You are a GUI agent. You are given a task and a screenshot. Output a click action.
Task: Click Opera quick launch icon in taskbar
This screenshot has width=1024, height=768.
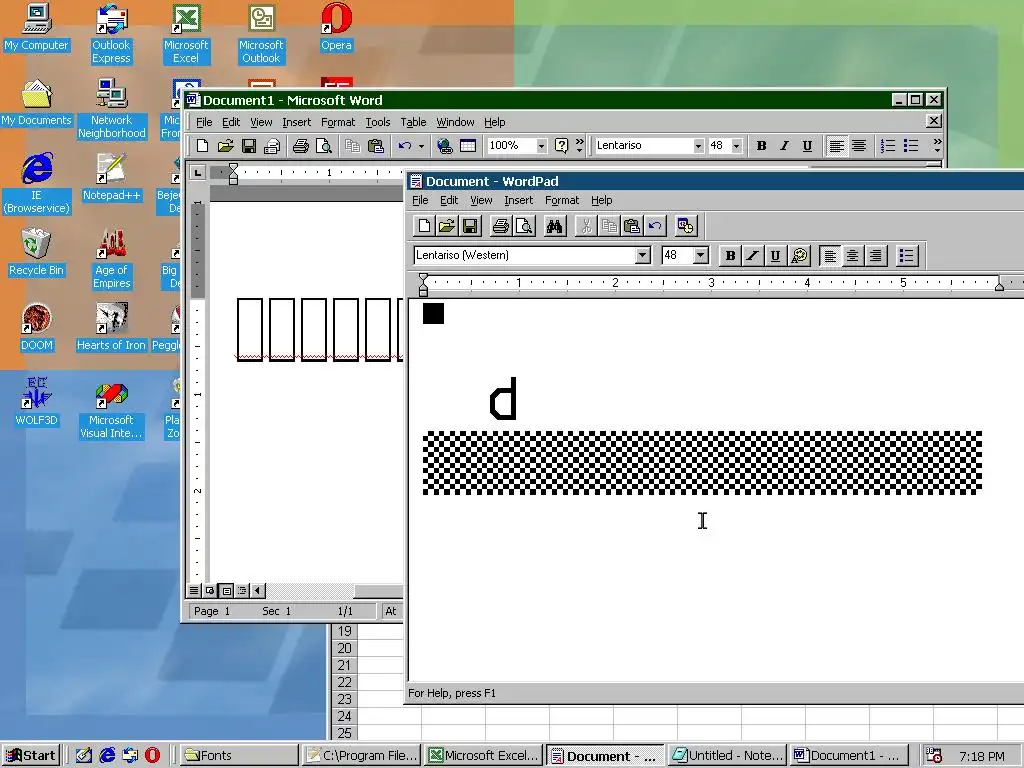pos(152,756)
